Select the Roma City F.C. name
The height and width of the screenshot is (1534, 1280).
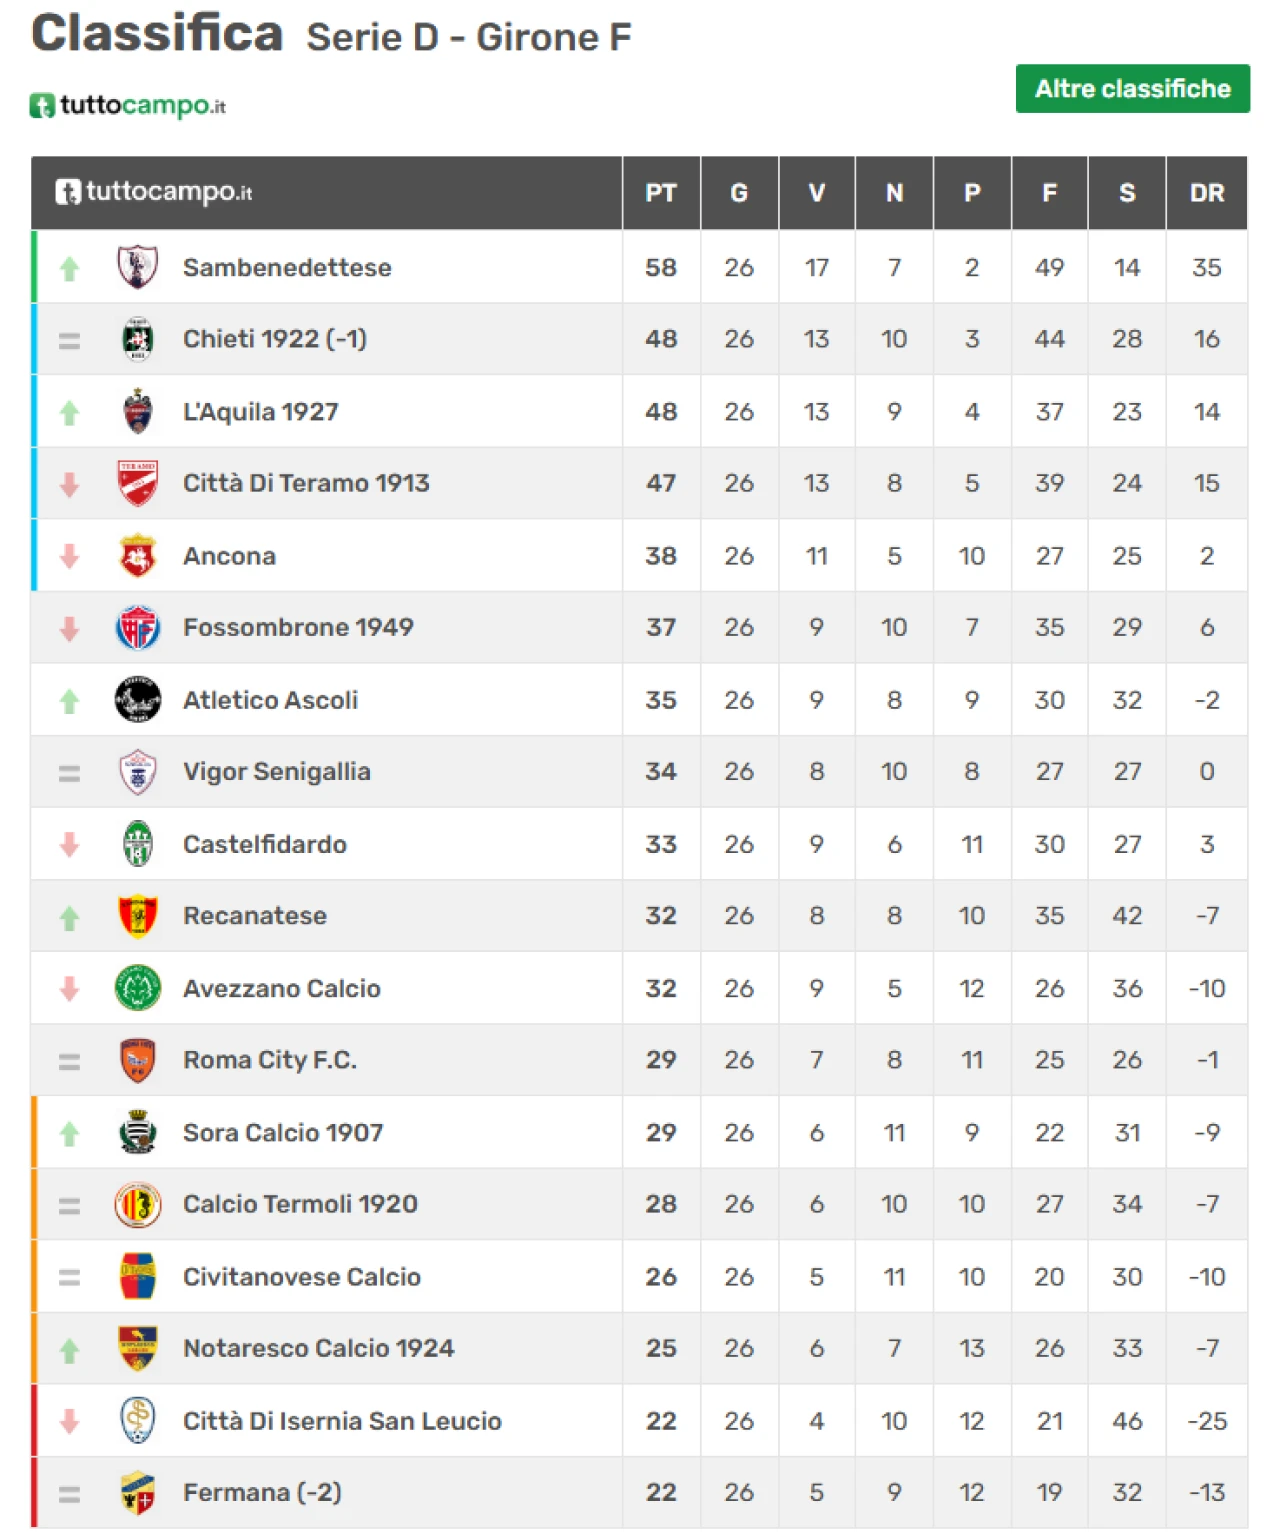[270, 1060]
